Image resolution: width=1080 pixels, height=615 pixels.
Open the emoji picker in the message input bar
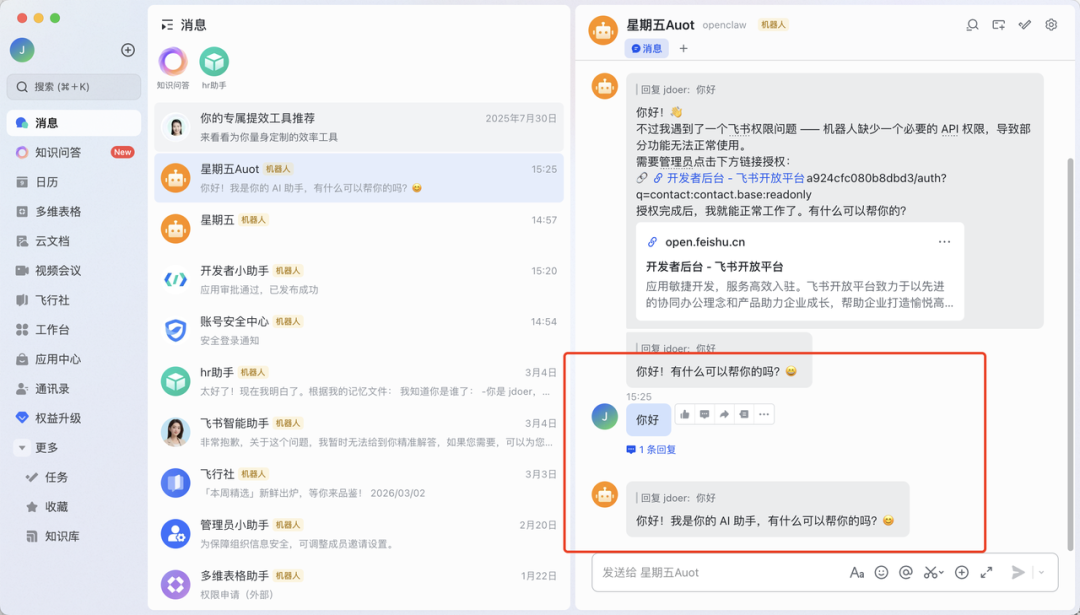[x=881, y=572]
